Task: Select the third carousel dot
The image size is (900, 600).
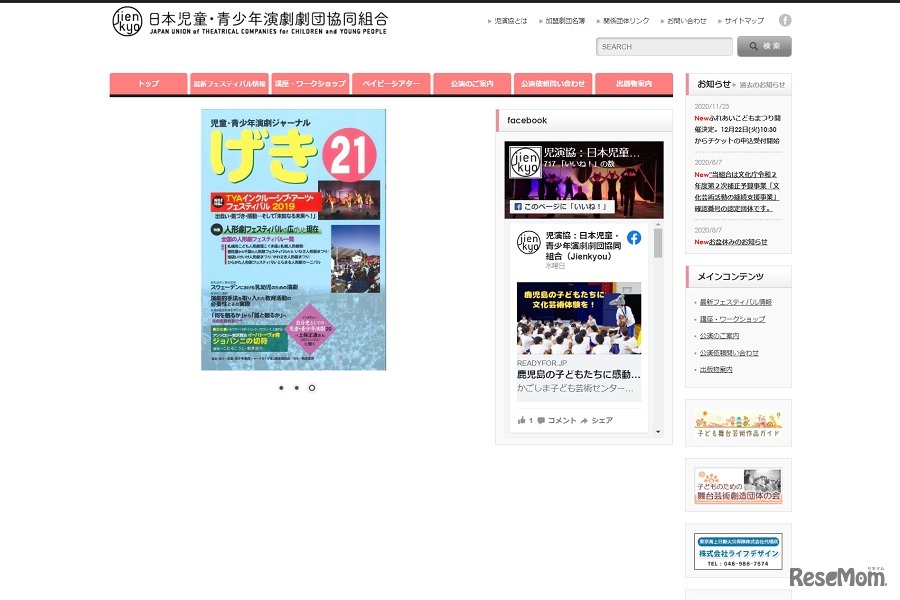Action: [x=312, y=388]
